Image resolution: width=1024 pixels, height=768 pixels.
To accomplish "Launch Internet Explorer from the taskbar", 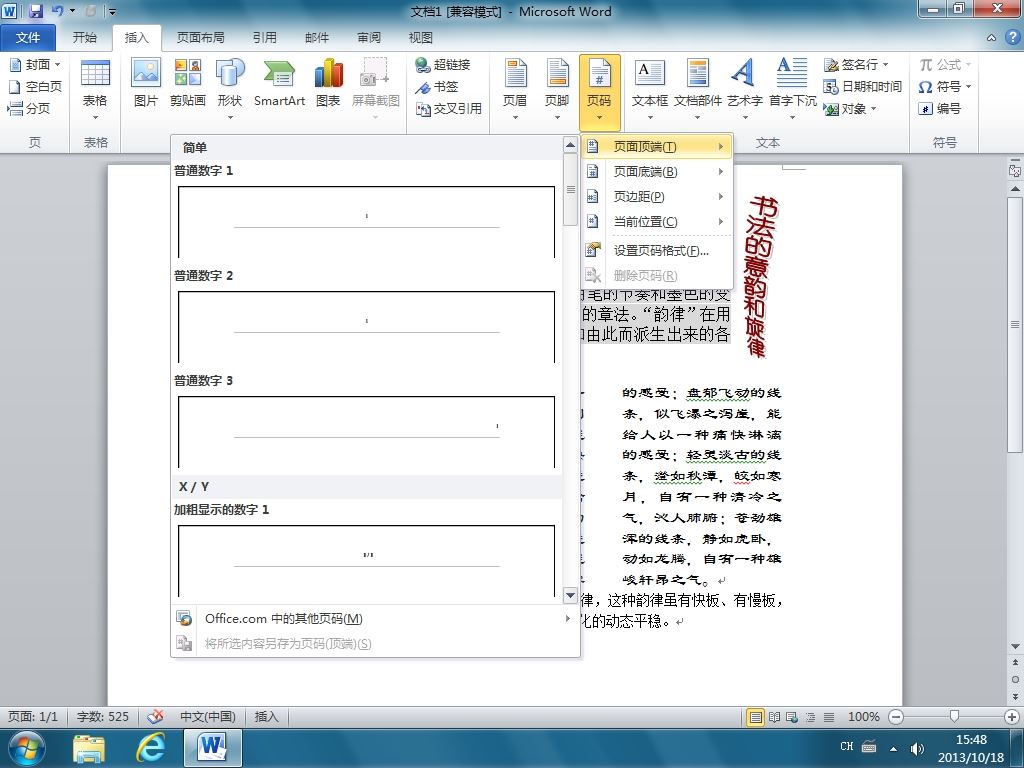I will pyautogui.click(x=150, y=748).
